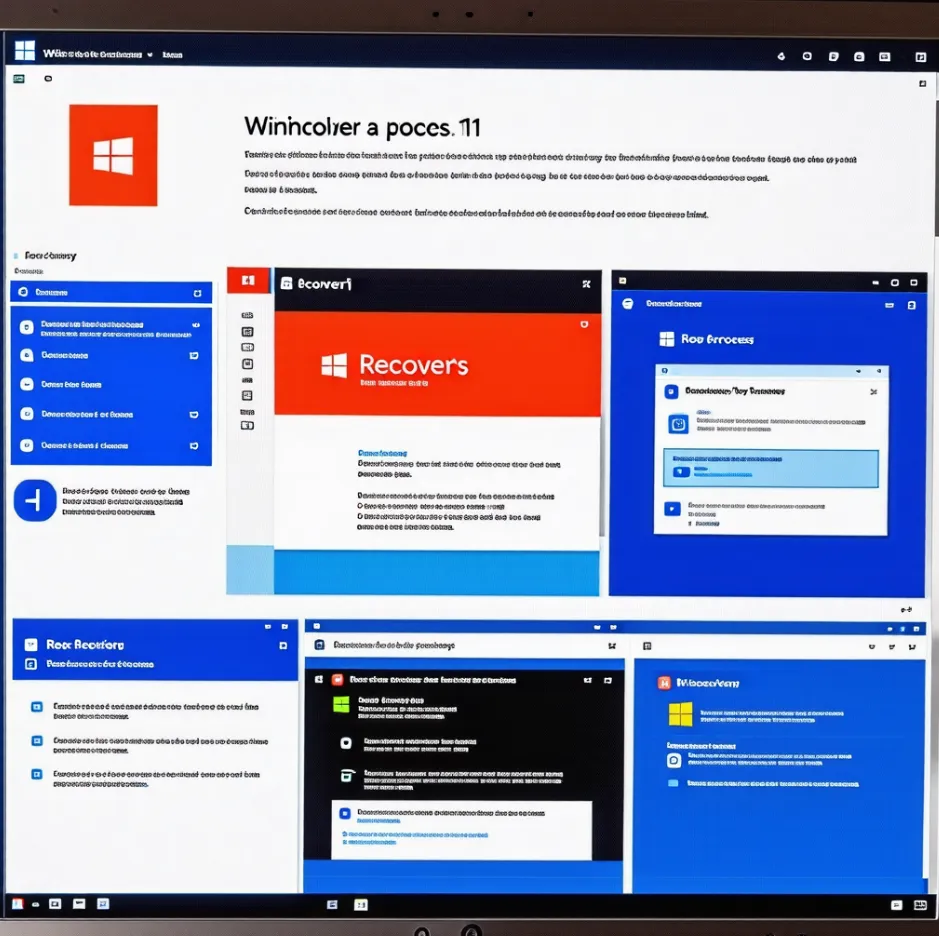
Task: Click the icon of the last blue list row
Action: tap(26, 446)
